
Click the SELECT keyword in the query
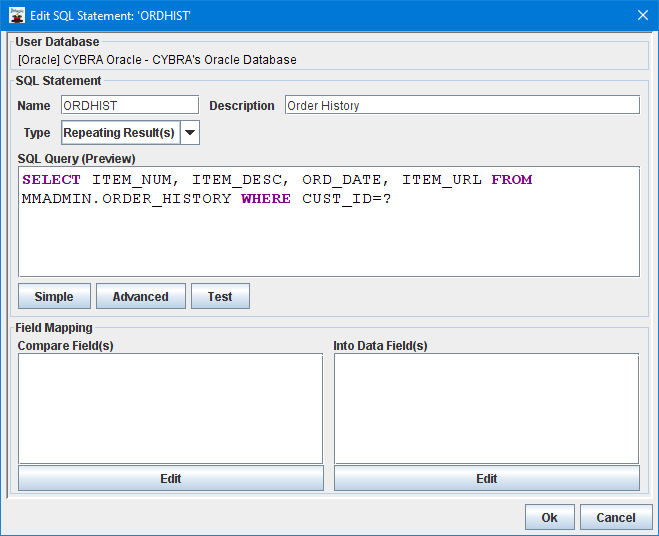51,180
